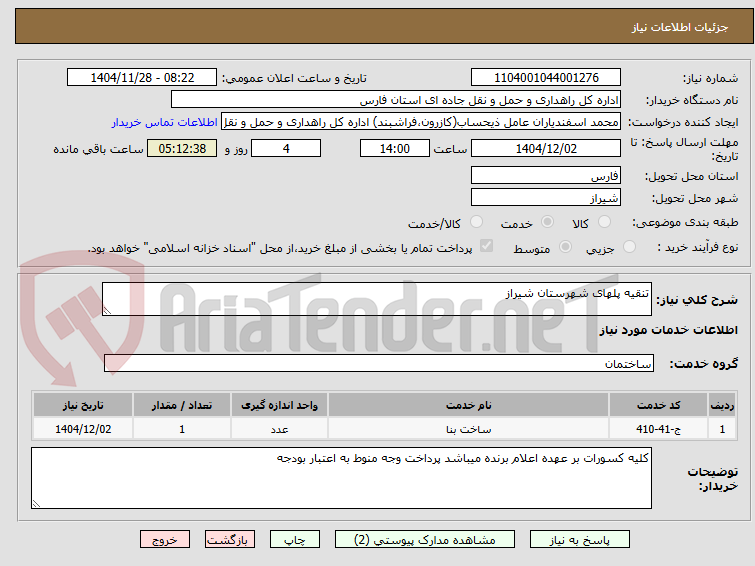
Task: Click the تعداد / مقدار column header
Action: tap(182, 405)
